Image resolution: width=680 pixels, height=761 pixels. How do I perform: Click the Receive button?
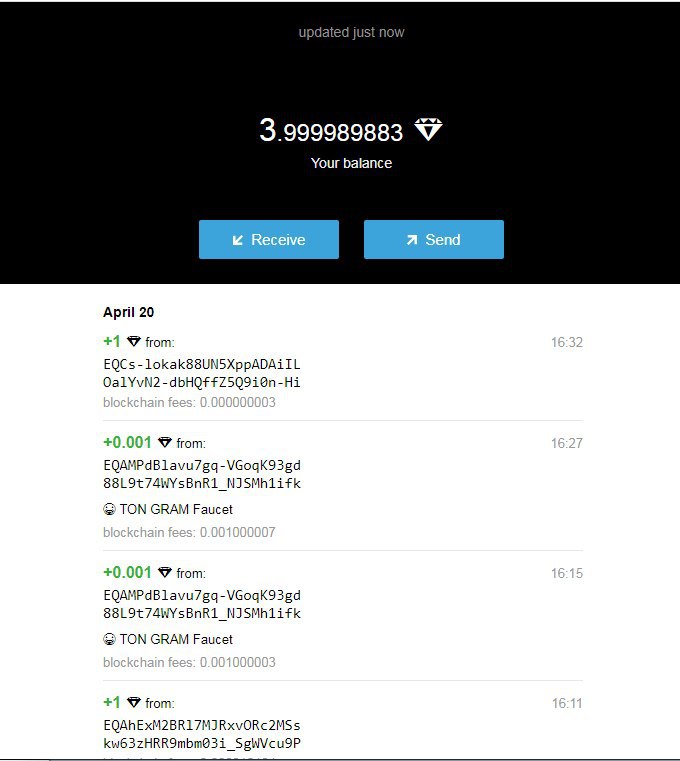269,239
